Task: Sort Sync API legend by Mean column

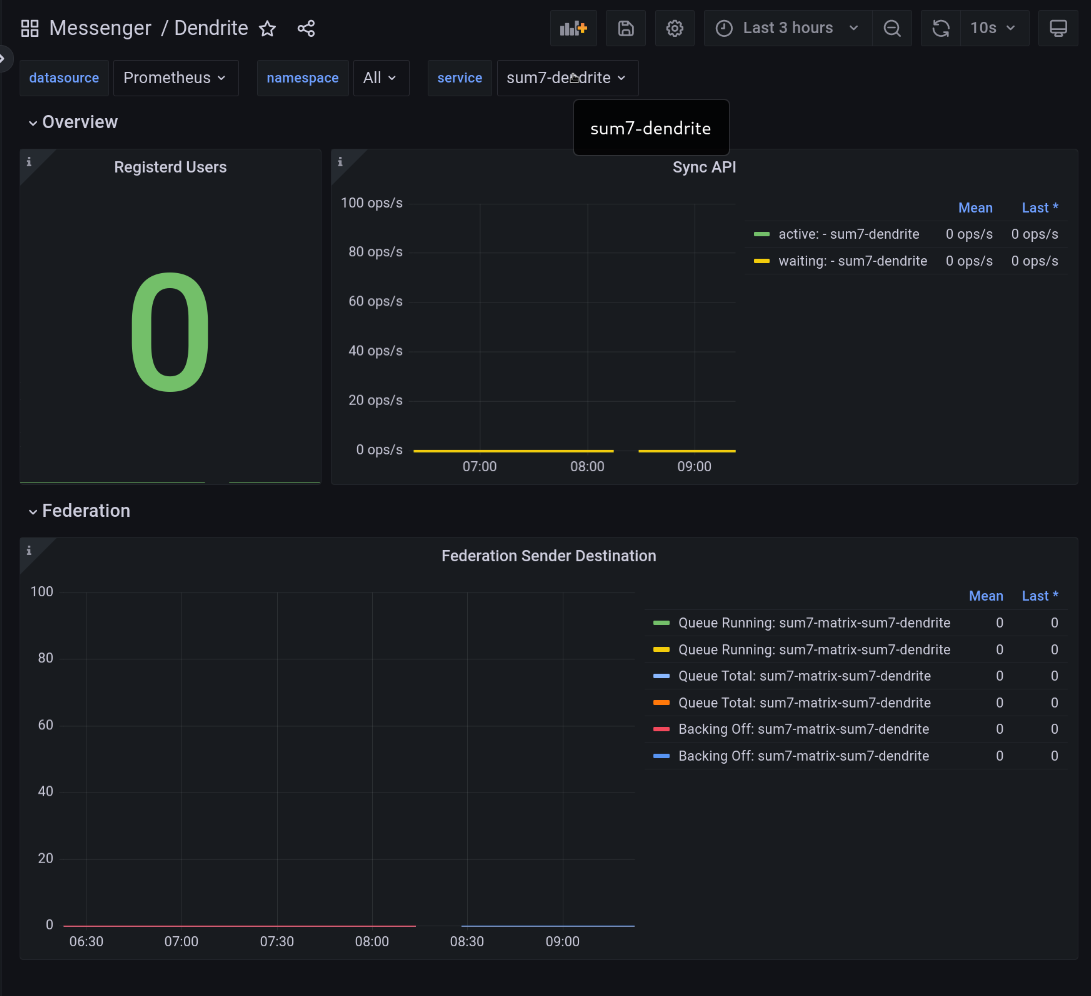Action: click(975, 207)
